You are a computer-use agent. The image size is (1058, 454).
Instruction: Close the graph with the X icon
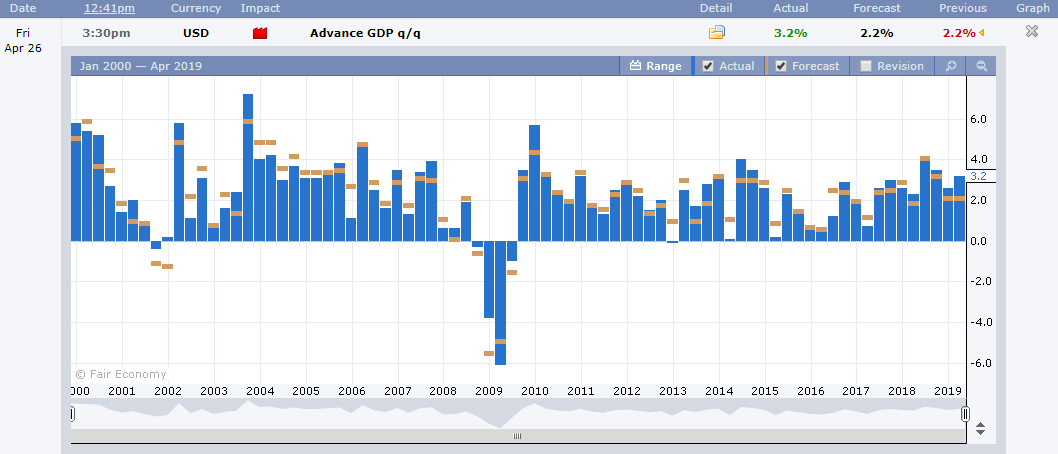point(1032,31)
